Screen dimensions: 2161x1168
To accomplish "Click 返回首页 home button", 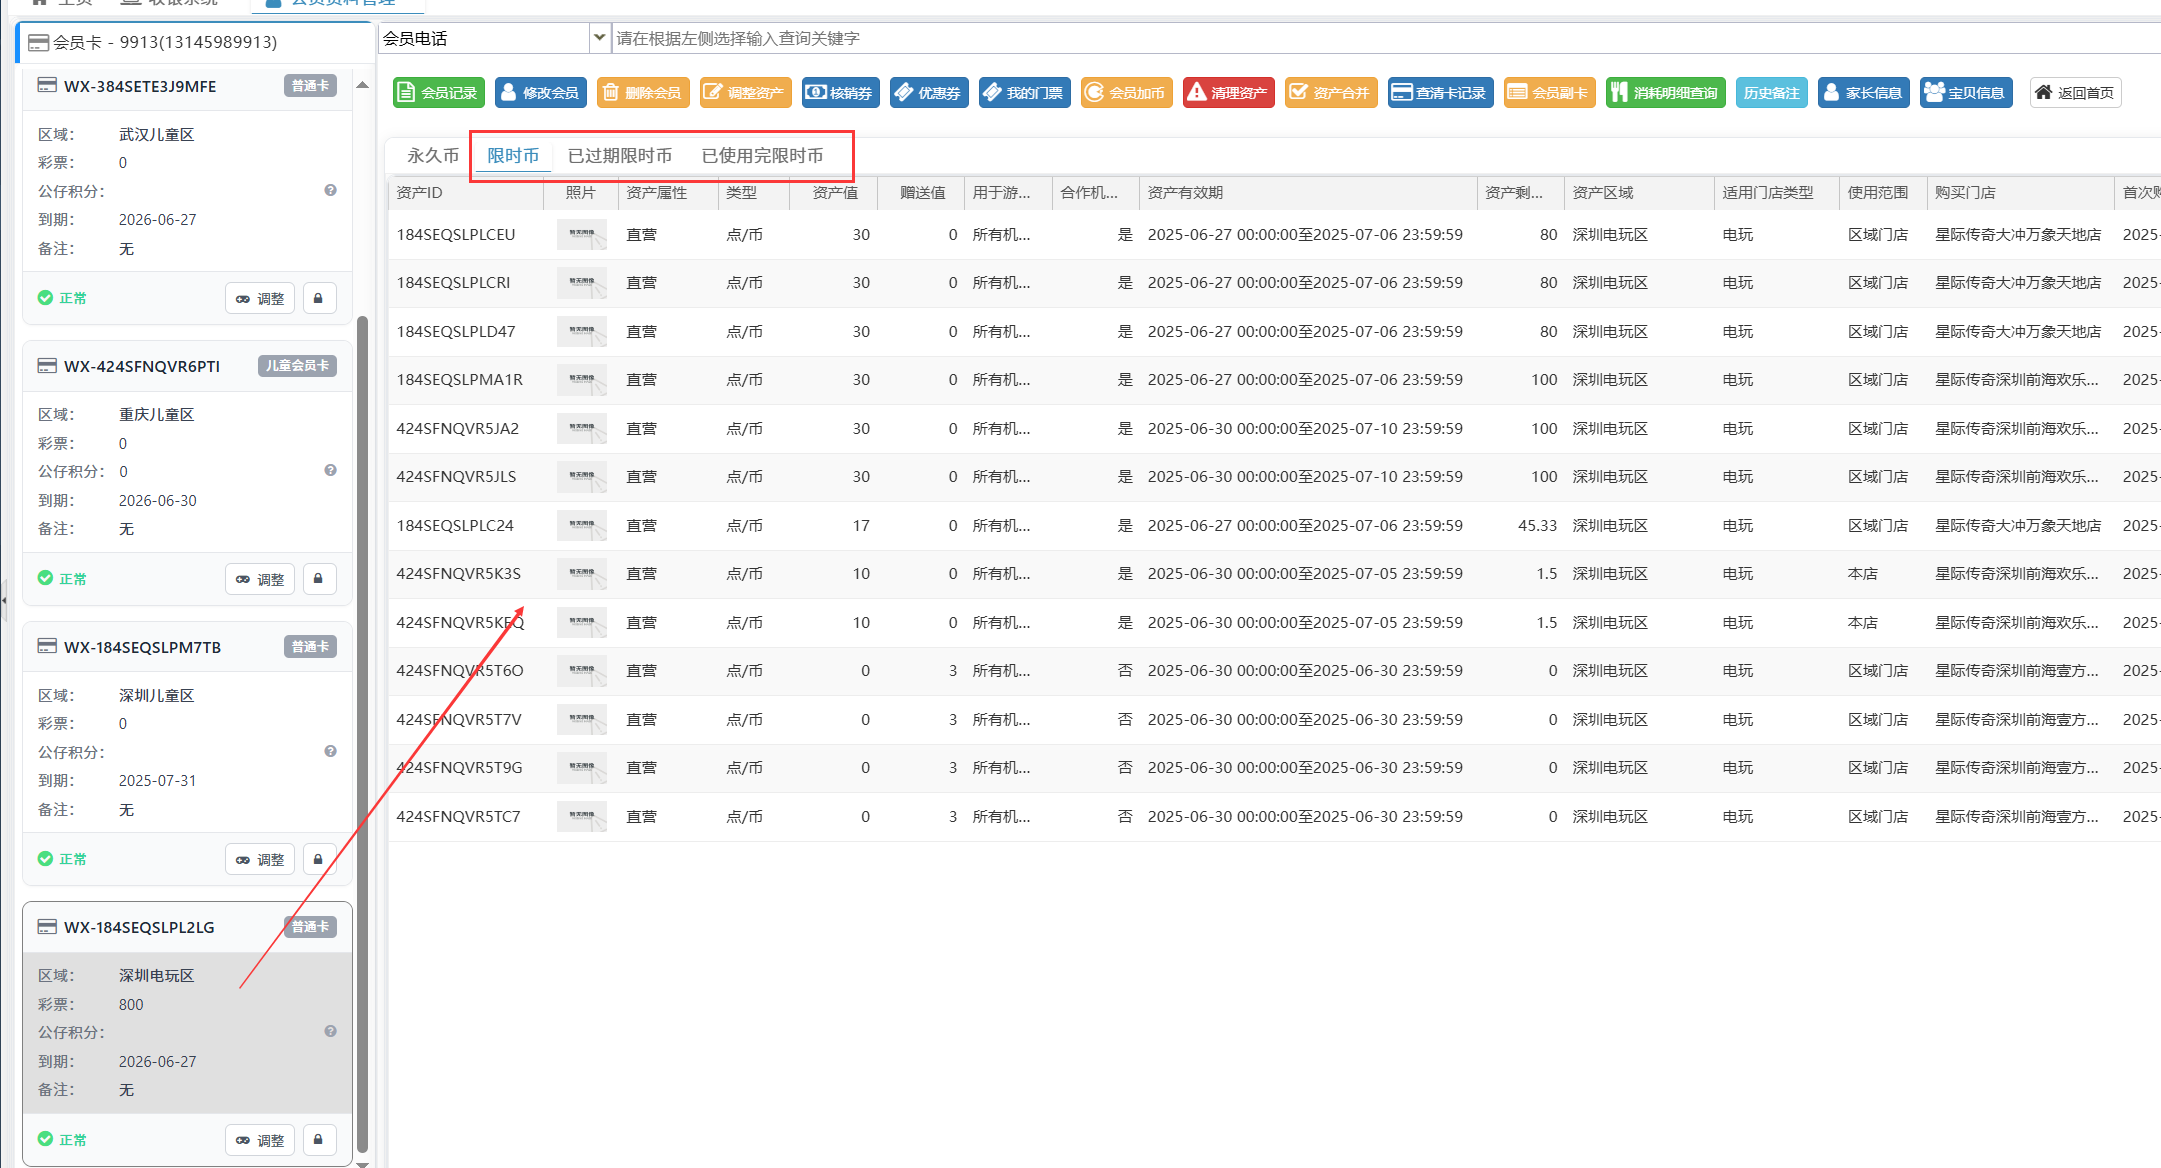I will (x=2075, y=93).
